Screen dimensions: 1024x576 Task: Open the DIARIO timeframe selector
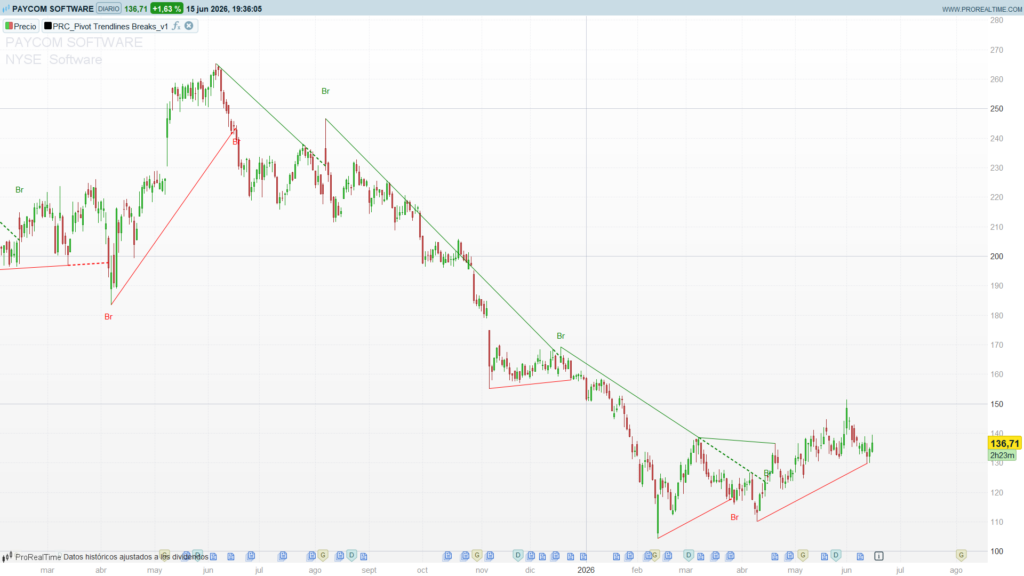tap(108, 9)
